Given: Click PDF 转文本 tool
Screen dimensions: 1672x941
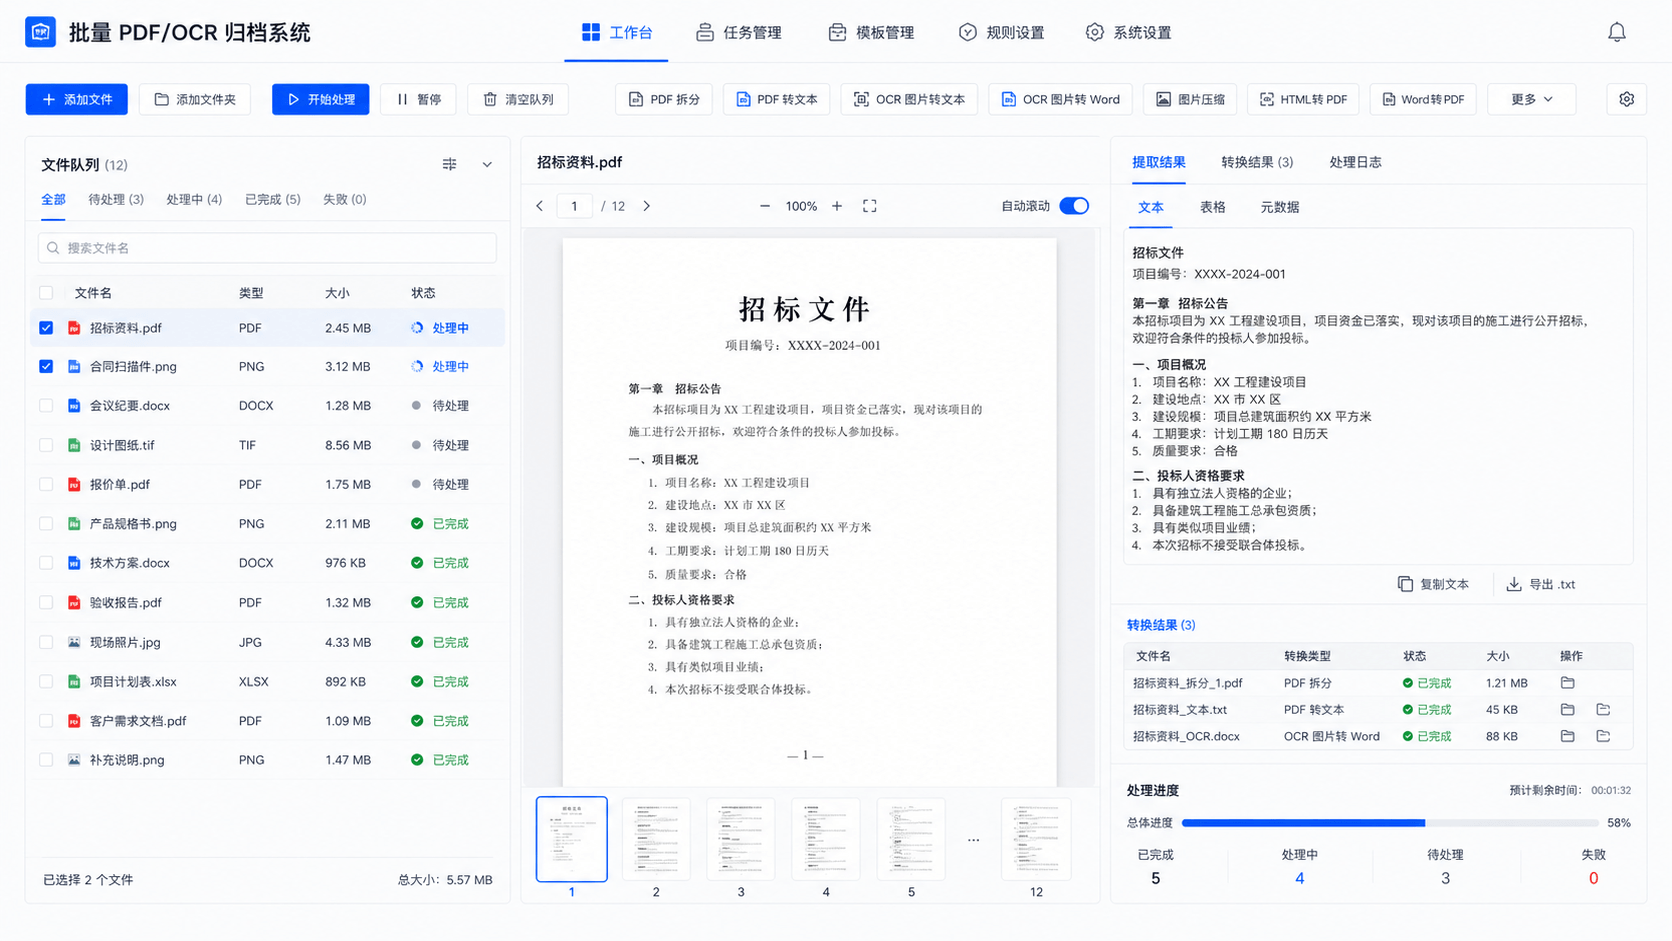Looking at the screenshot, I should tap(777, 99).
